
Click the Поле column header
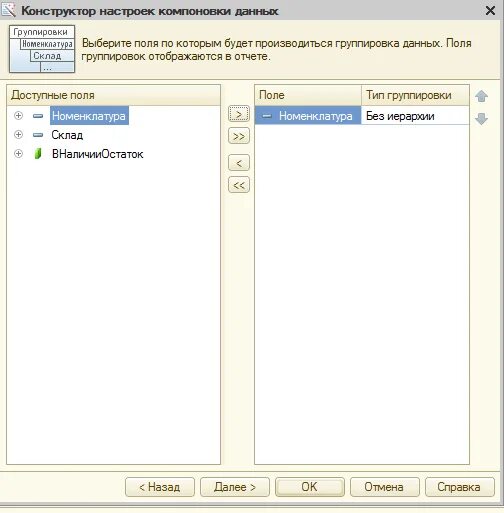(308, 95)
